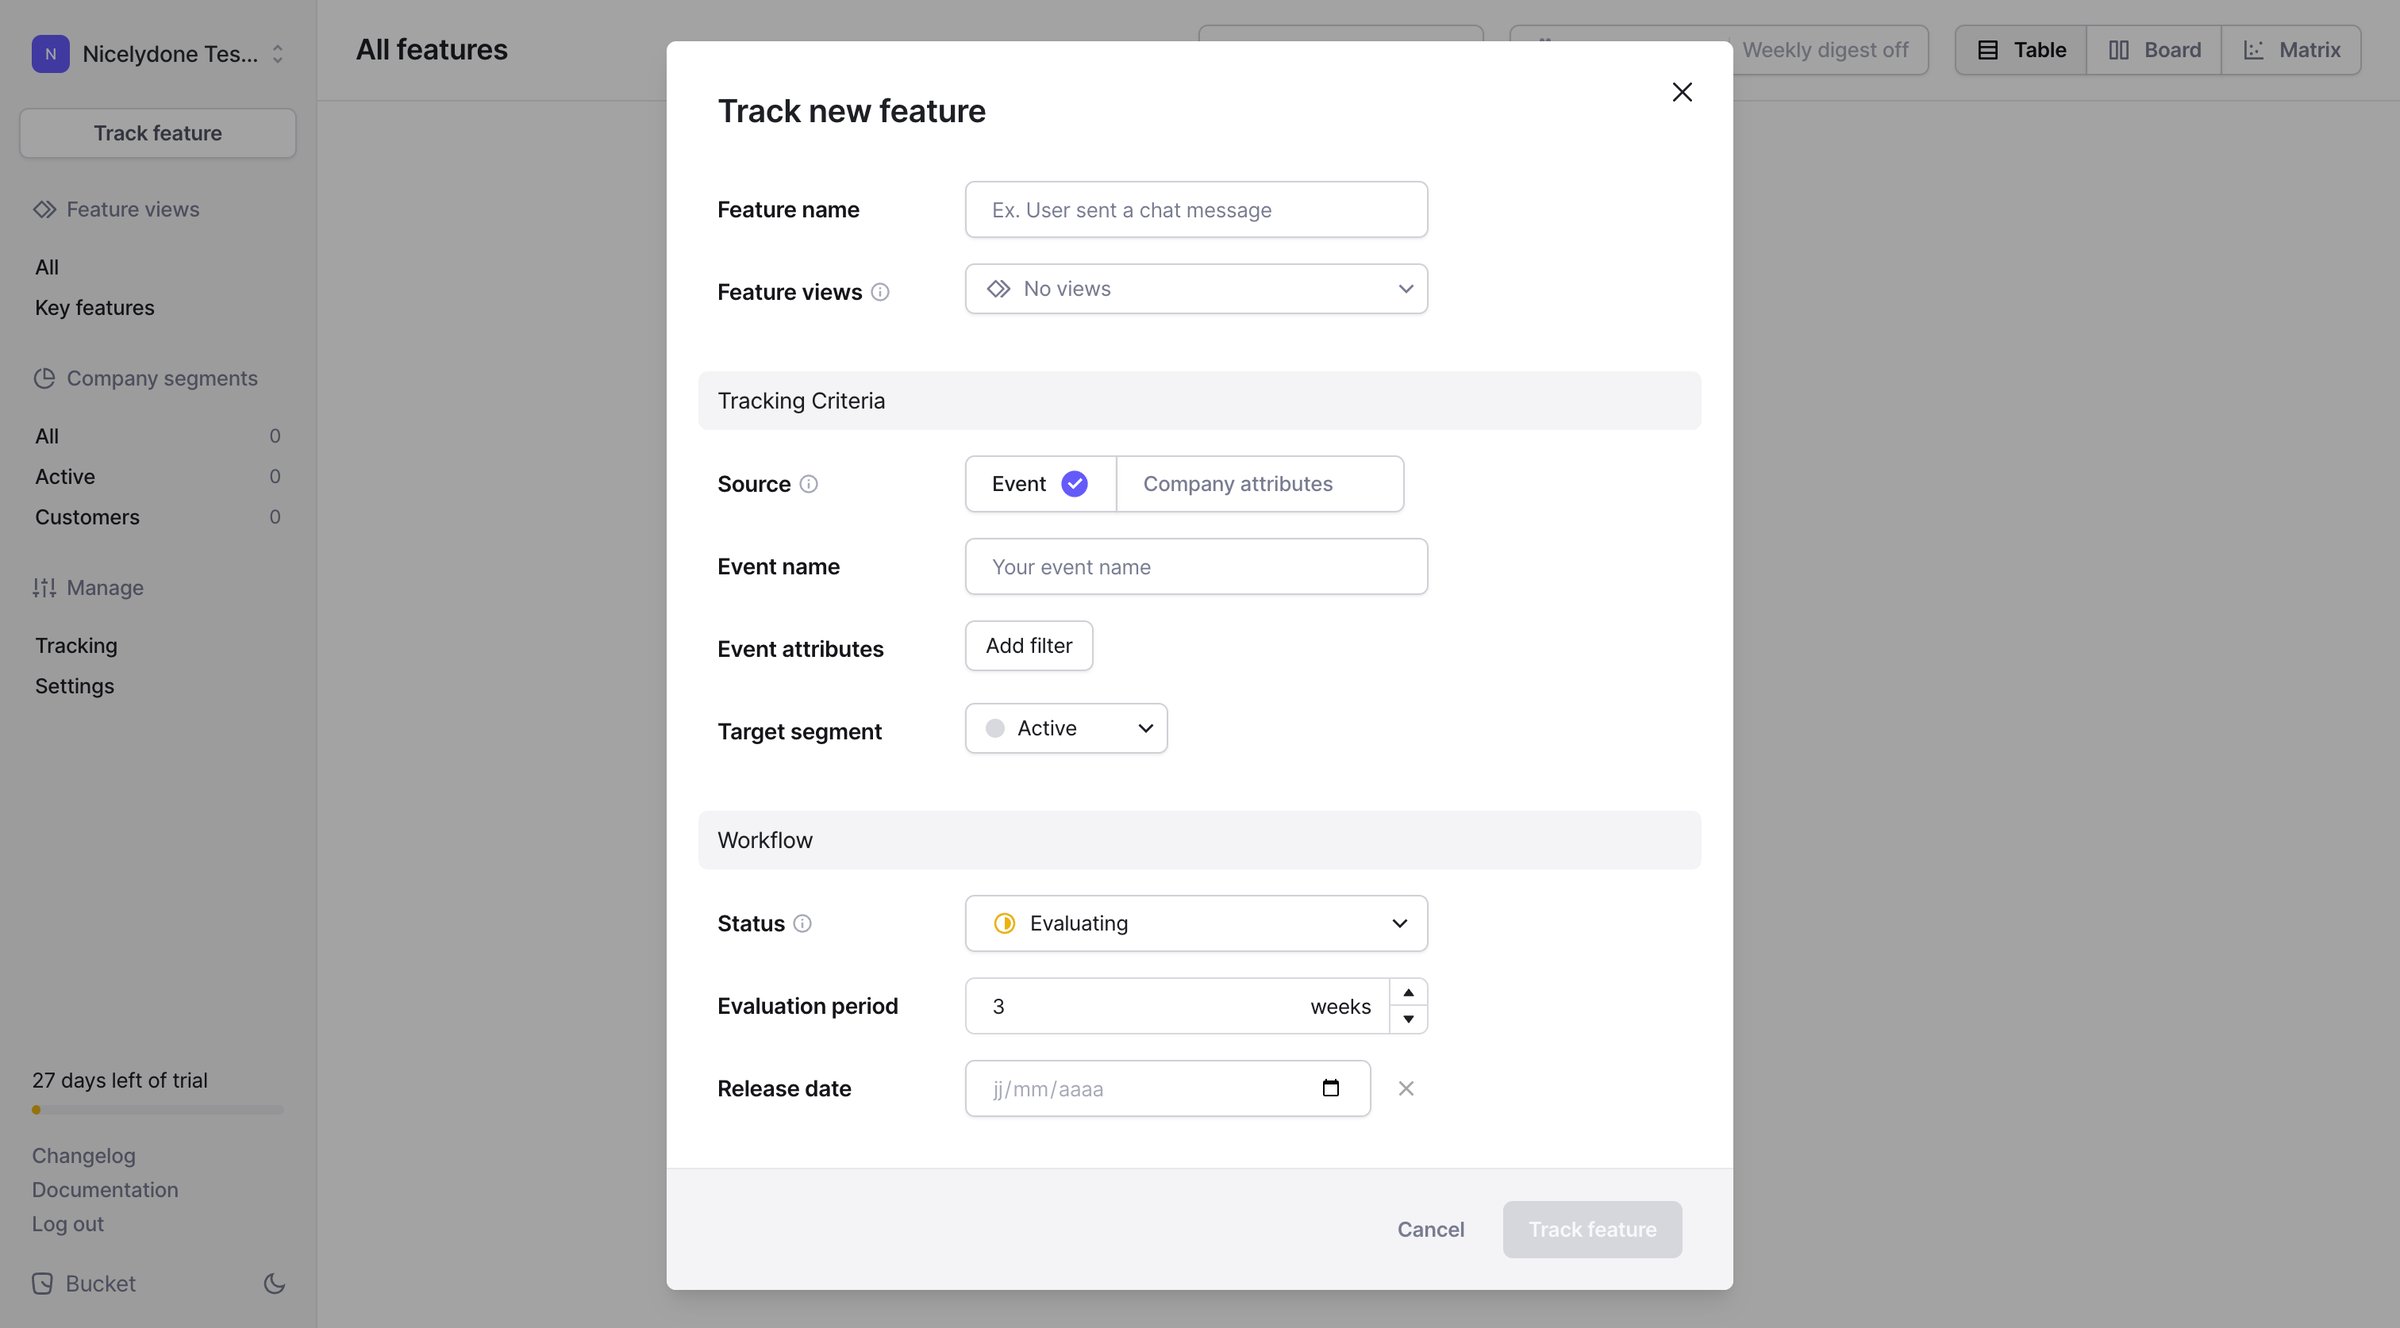Open the Changelog link
The height and width of the screenshot is (1328, 2400).
pyautogui.click(x=84, y=1156)
